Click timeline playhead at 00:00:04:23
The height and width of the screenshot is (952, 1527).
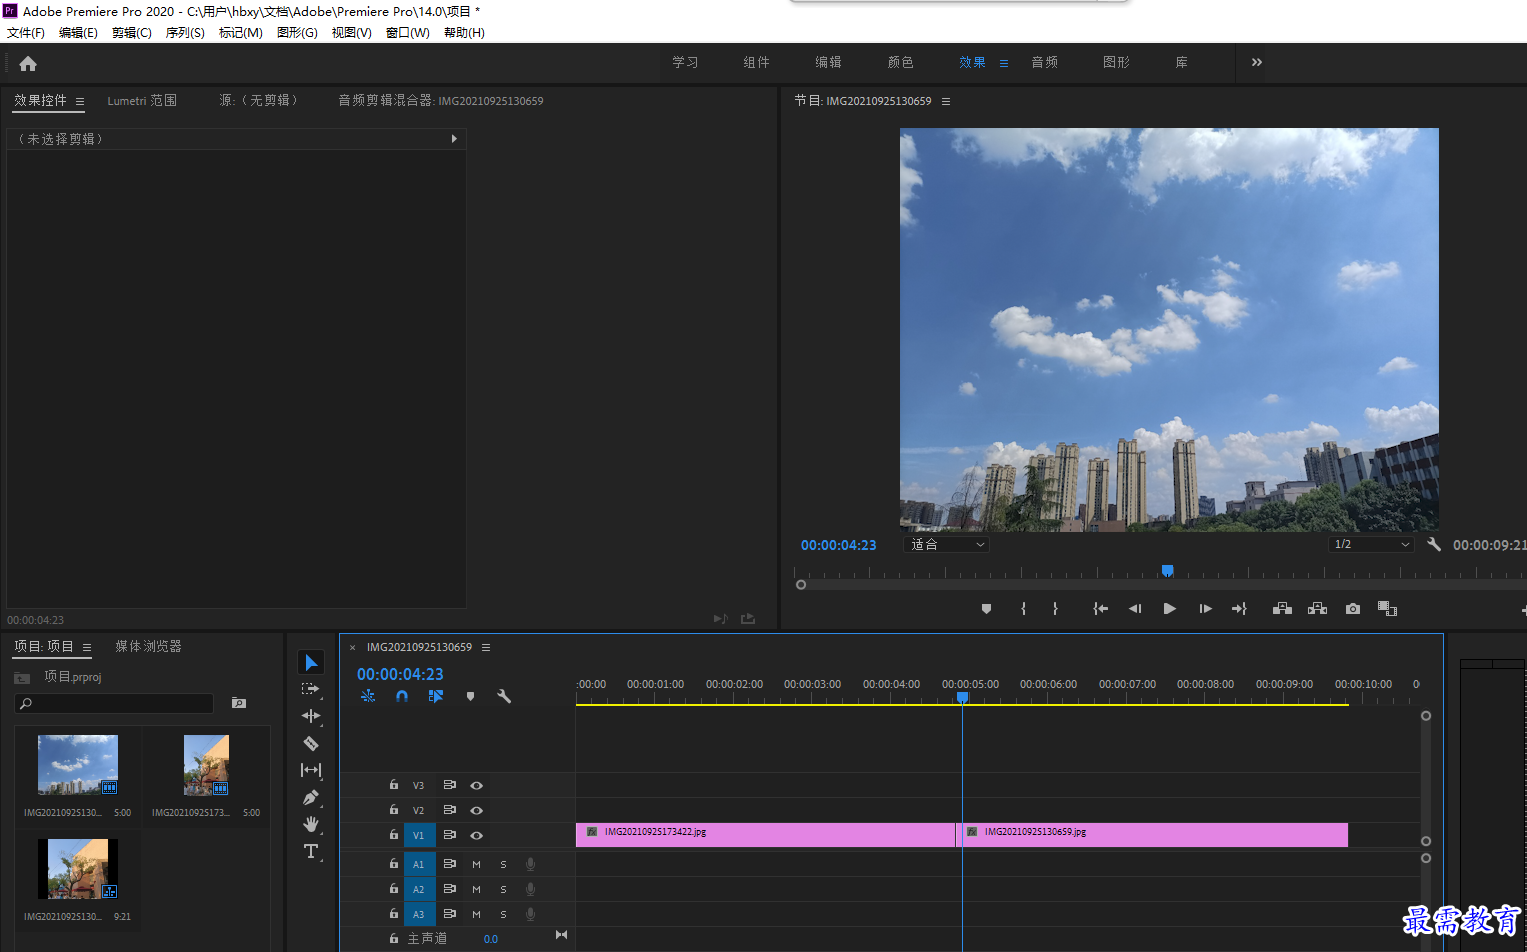tap(962, 697)
